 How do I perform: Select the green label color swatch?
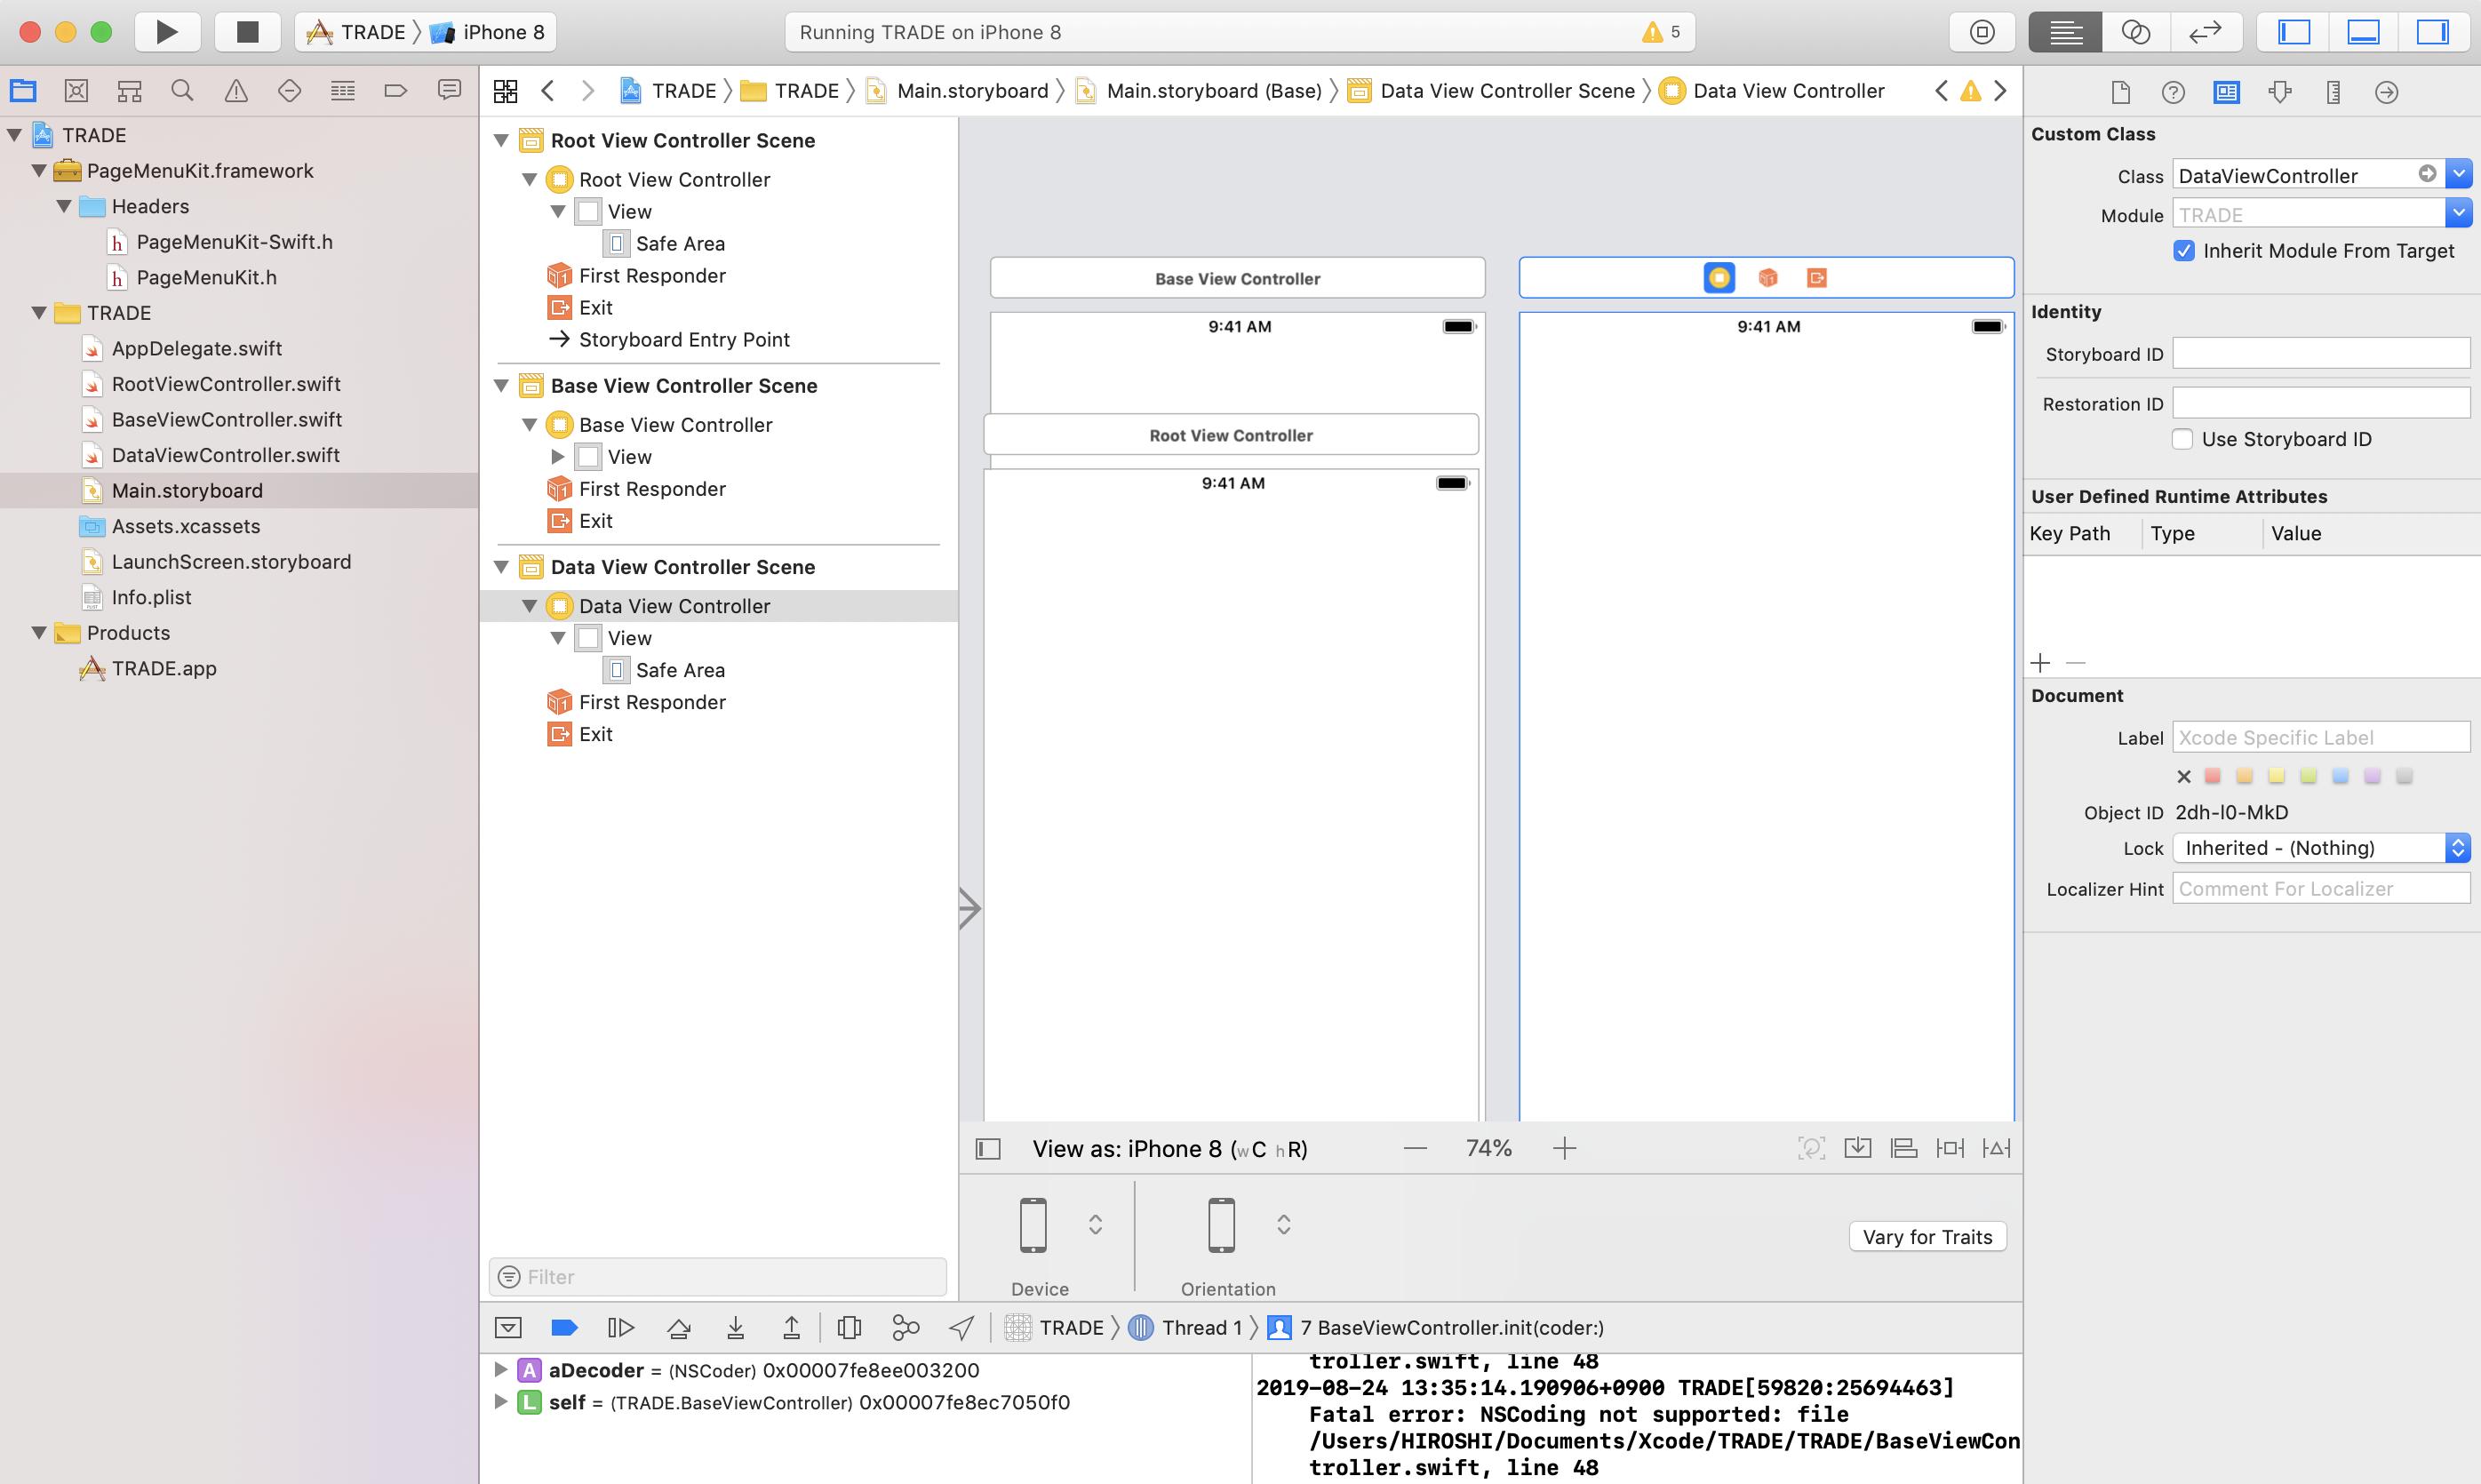click(x=2308, y=776)
